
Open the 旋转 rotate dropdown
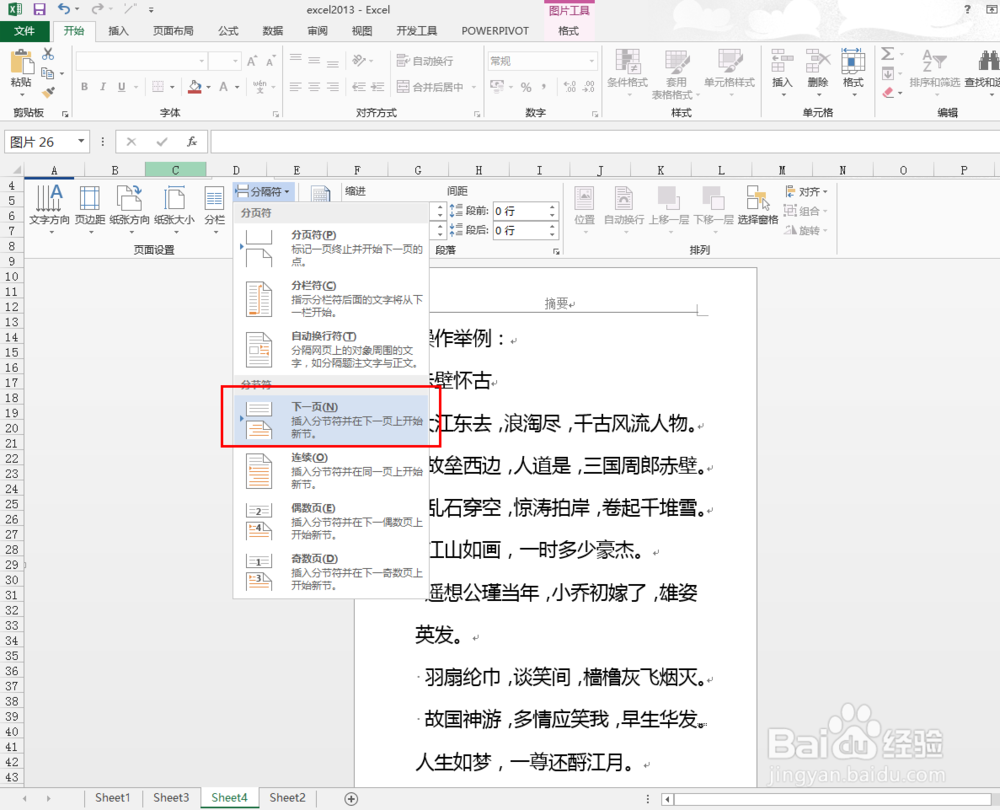tap(807, 230)
